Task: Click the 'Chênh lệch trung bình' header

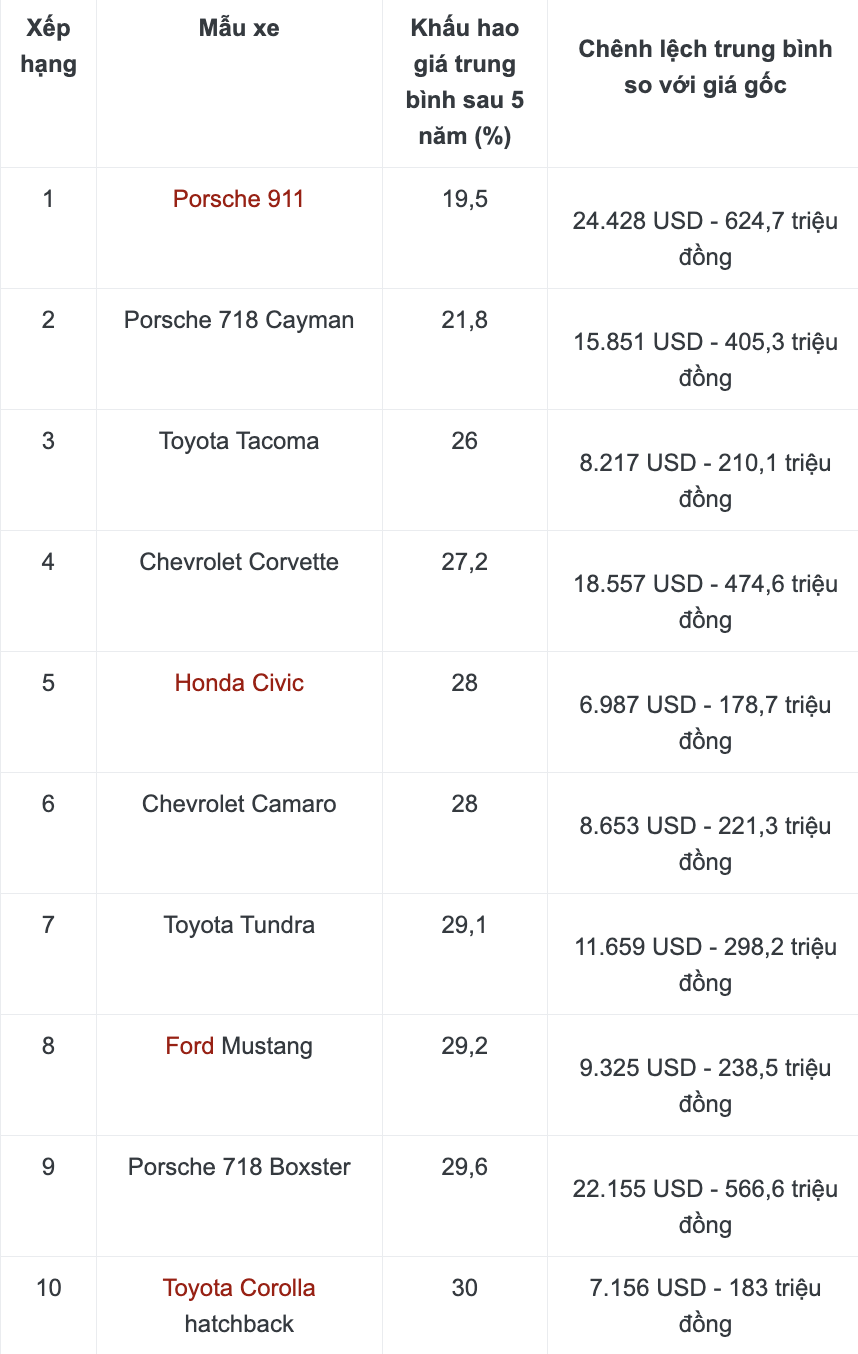Action: pos(705,67)
